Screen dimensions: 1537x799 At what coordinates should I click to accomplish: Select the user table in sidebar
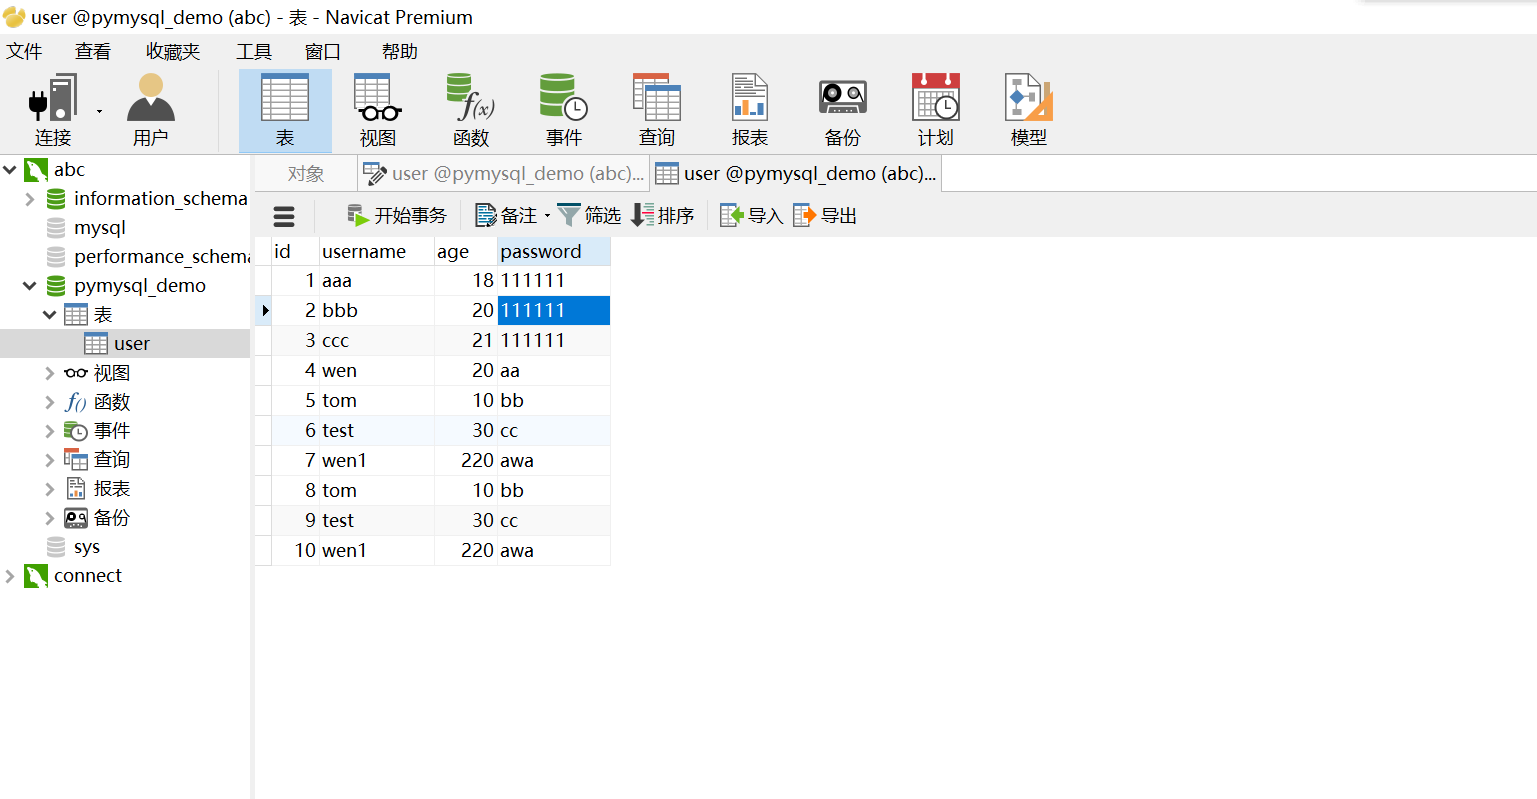[130, 343]
